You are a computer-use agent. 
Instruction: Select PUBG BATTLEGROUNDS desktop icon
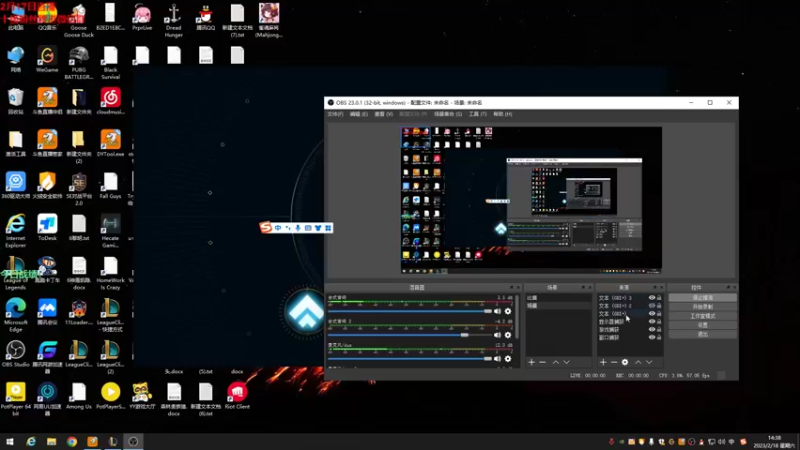tap(79, 63)
